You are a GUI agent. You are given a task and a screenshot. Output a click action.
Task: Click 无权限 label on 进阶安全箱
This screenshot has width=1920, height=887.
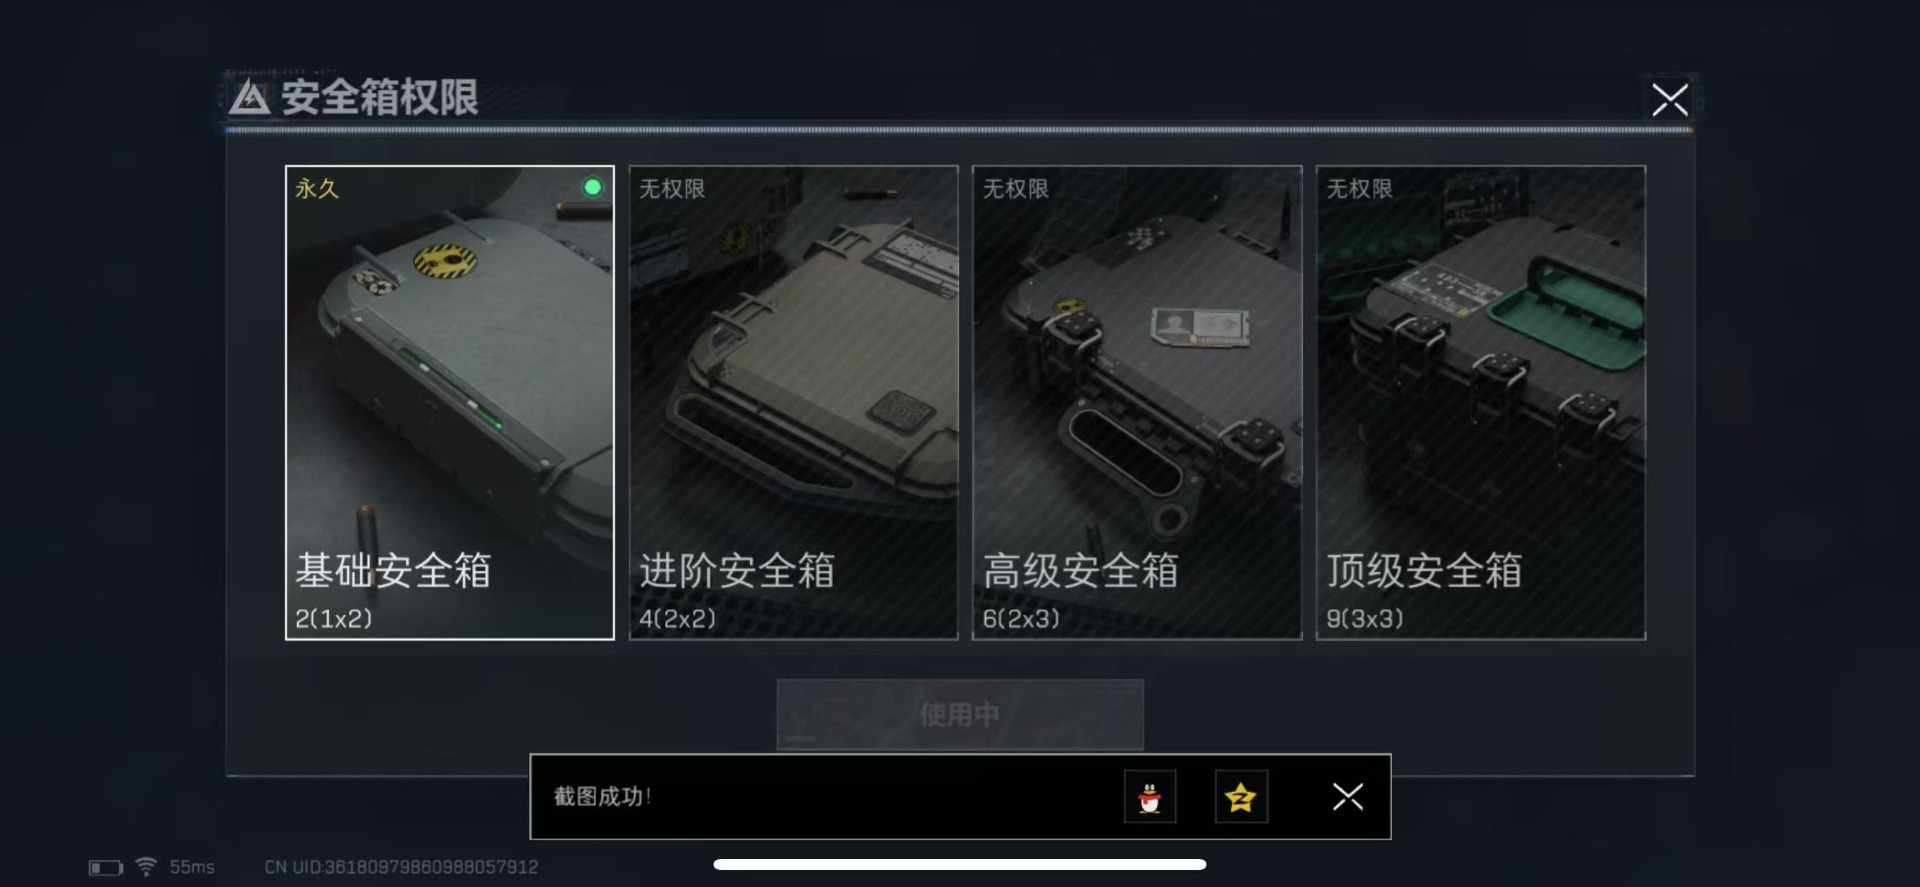pyautogui.click(x=672, y=188)
